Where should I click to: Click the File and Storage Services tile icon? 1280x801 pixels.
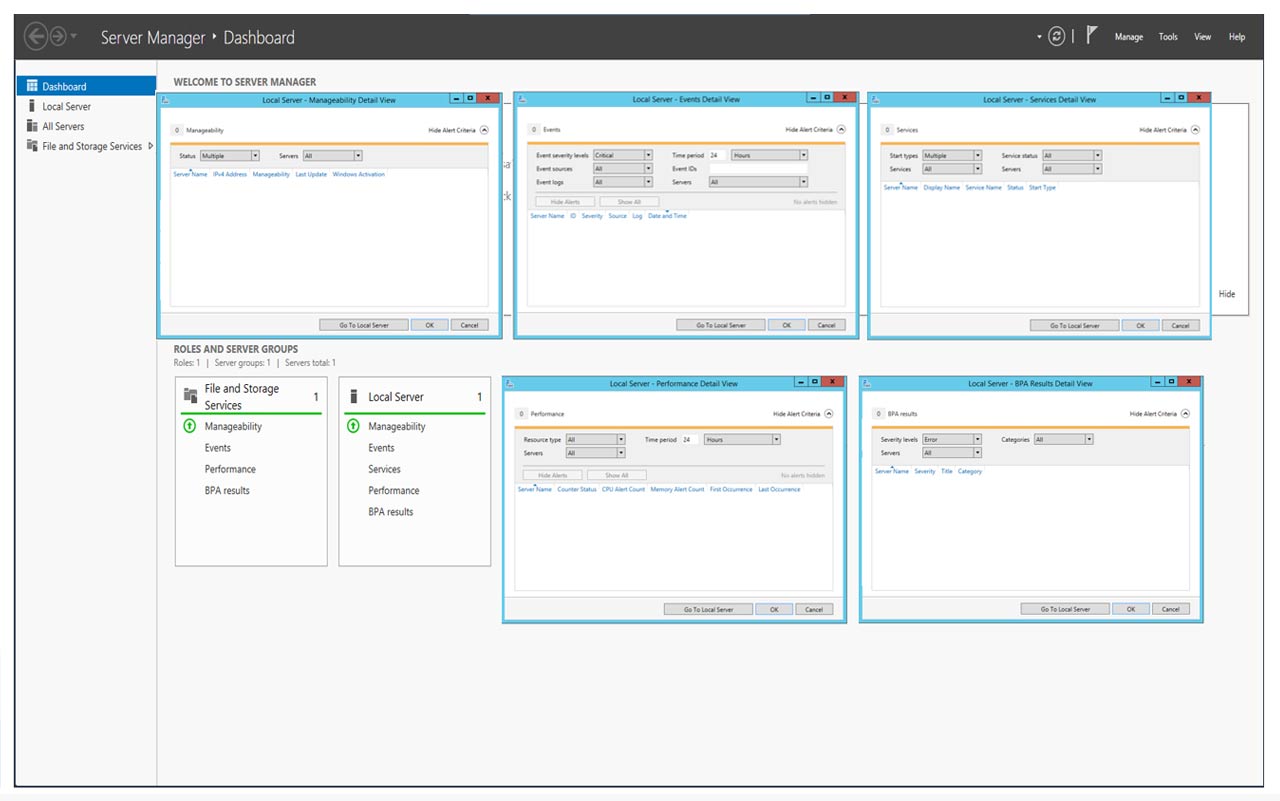coord(190,396)
